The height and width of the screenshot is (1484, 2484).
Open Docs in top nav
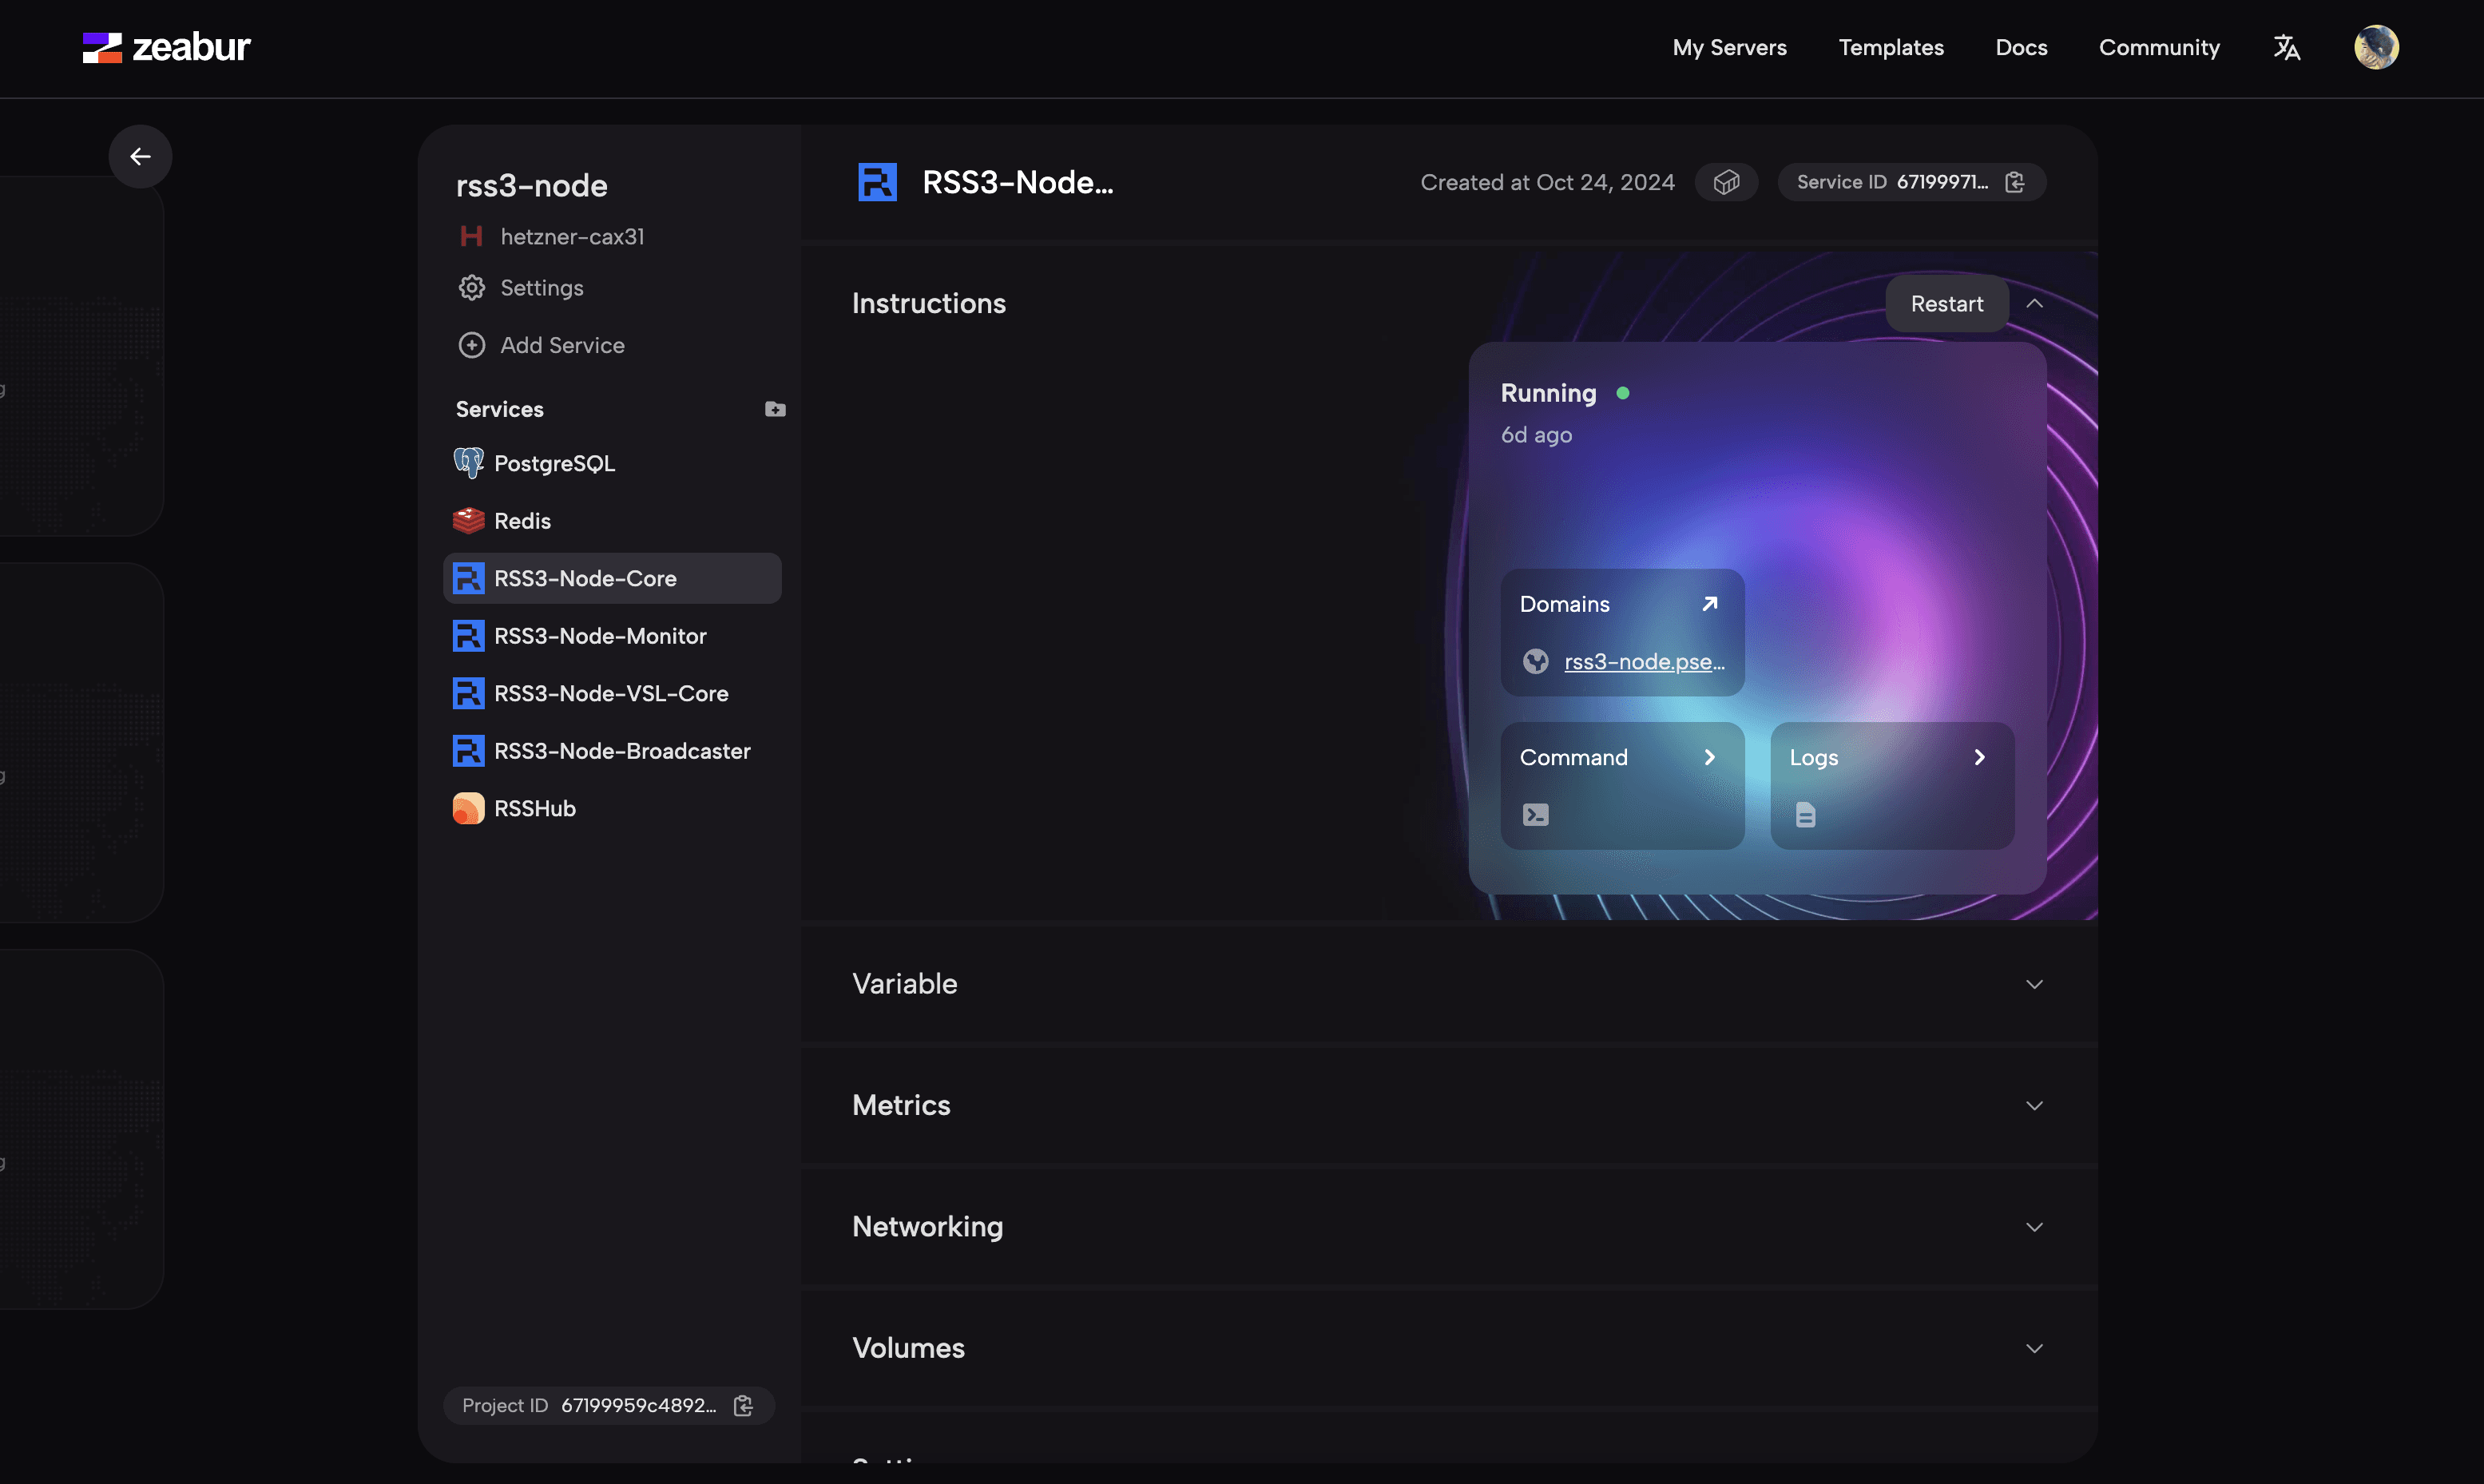(x=2021, y=47)
